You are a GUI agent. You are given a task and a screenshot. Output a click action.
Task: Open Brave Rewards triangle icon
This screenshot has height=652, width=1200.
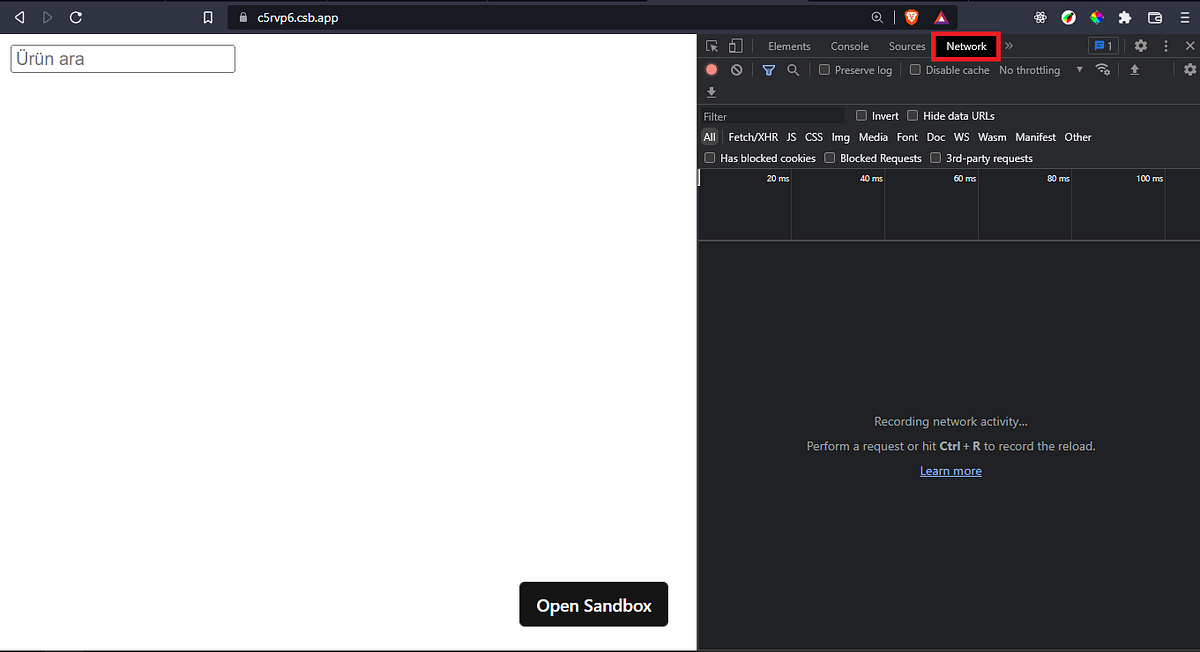pyautogui.click(x=941, y=17)
